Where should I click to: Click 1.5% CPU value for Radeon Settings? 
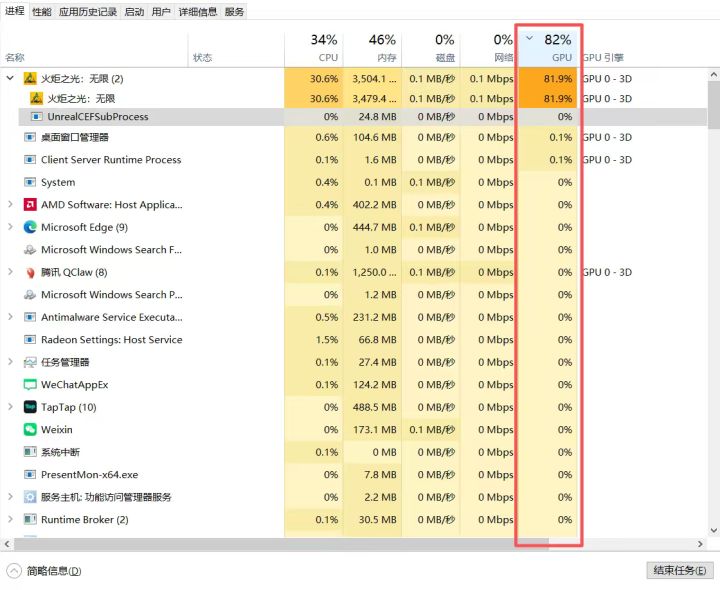point(326,339)
